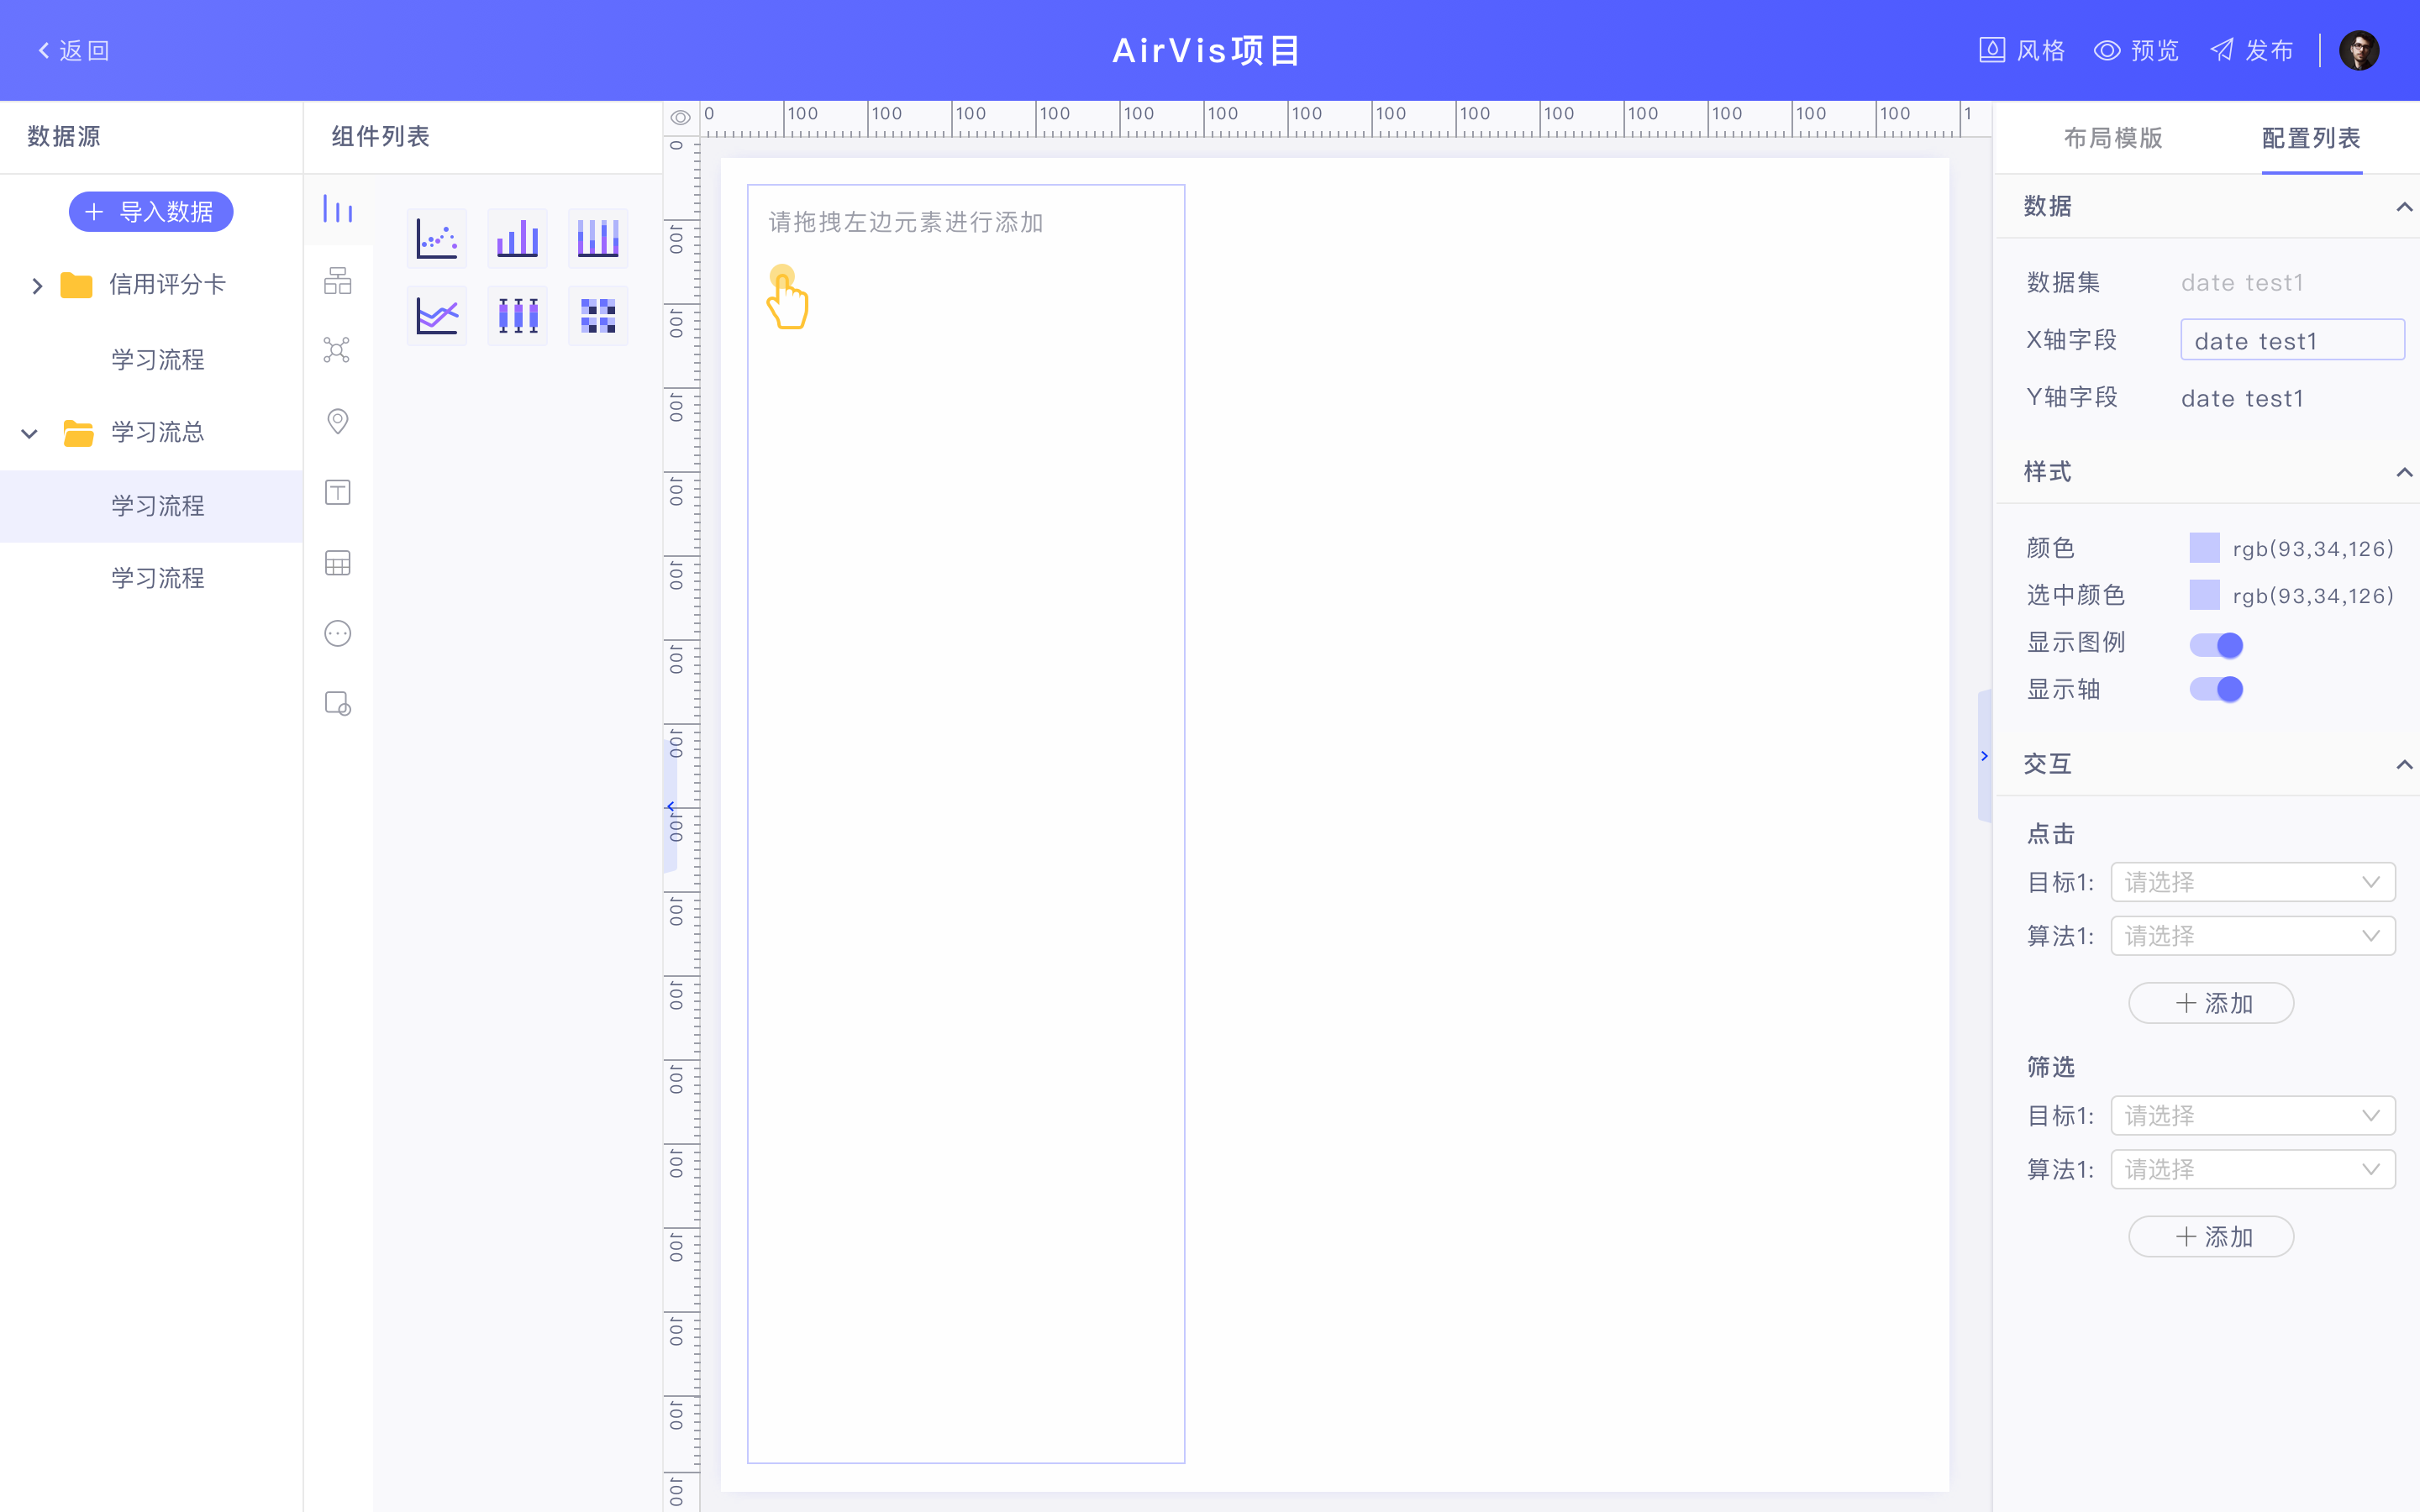Image resolution: width=2420 pixels, height=1512 pixels.
Task: Select the line chart component
Action: coord(437,316)
